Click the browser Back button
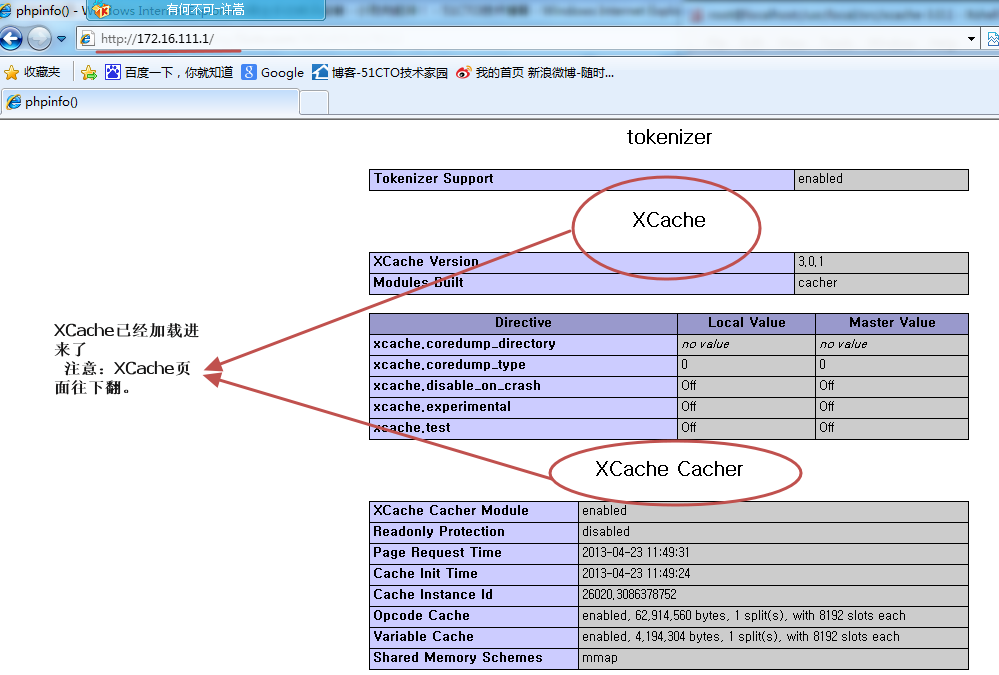 click(11, 39)
